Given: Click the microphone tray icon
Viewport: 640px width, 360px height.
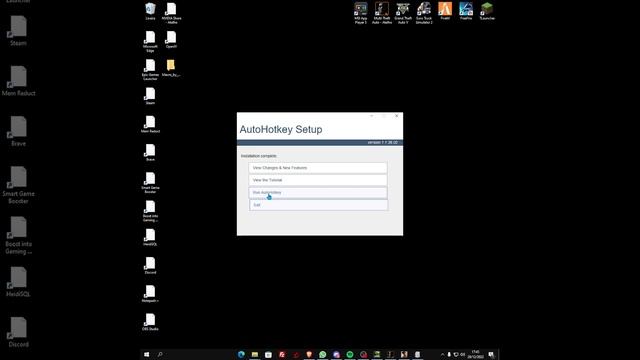Looking at the screenshot, I should point(449,355).
